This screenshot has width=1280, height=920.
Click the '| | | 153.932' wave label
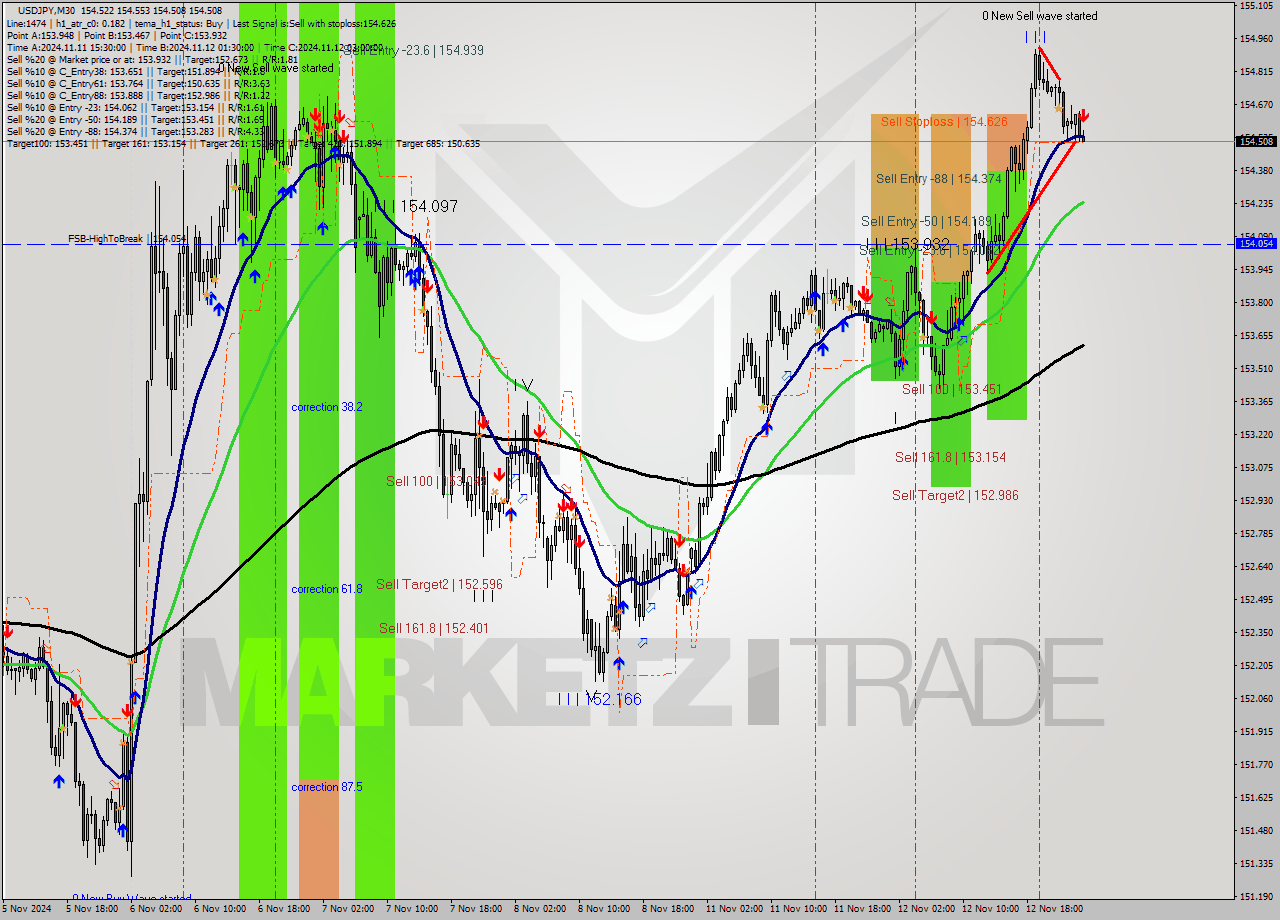tap(908, 244)
